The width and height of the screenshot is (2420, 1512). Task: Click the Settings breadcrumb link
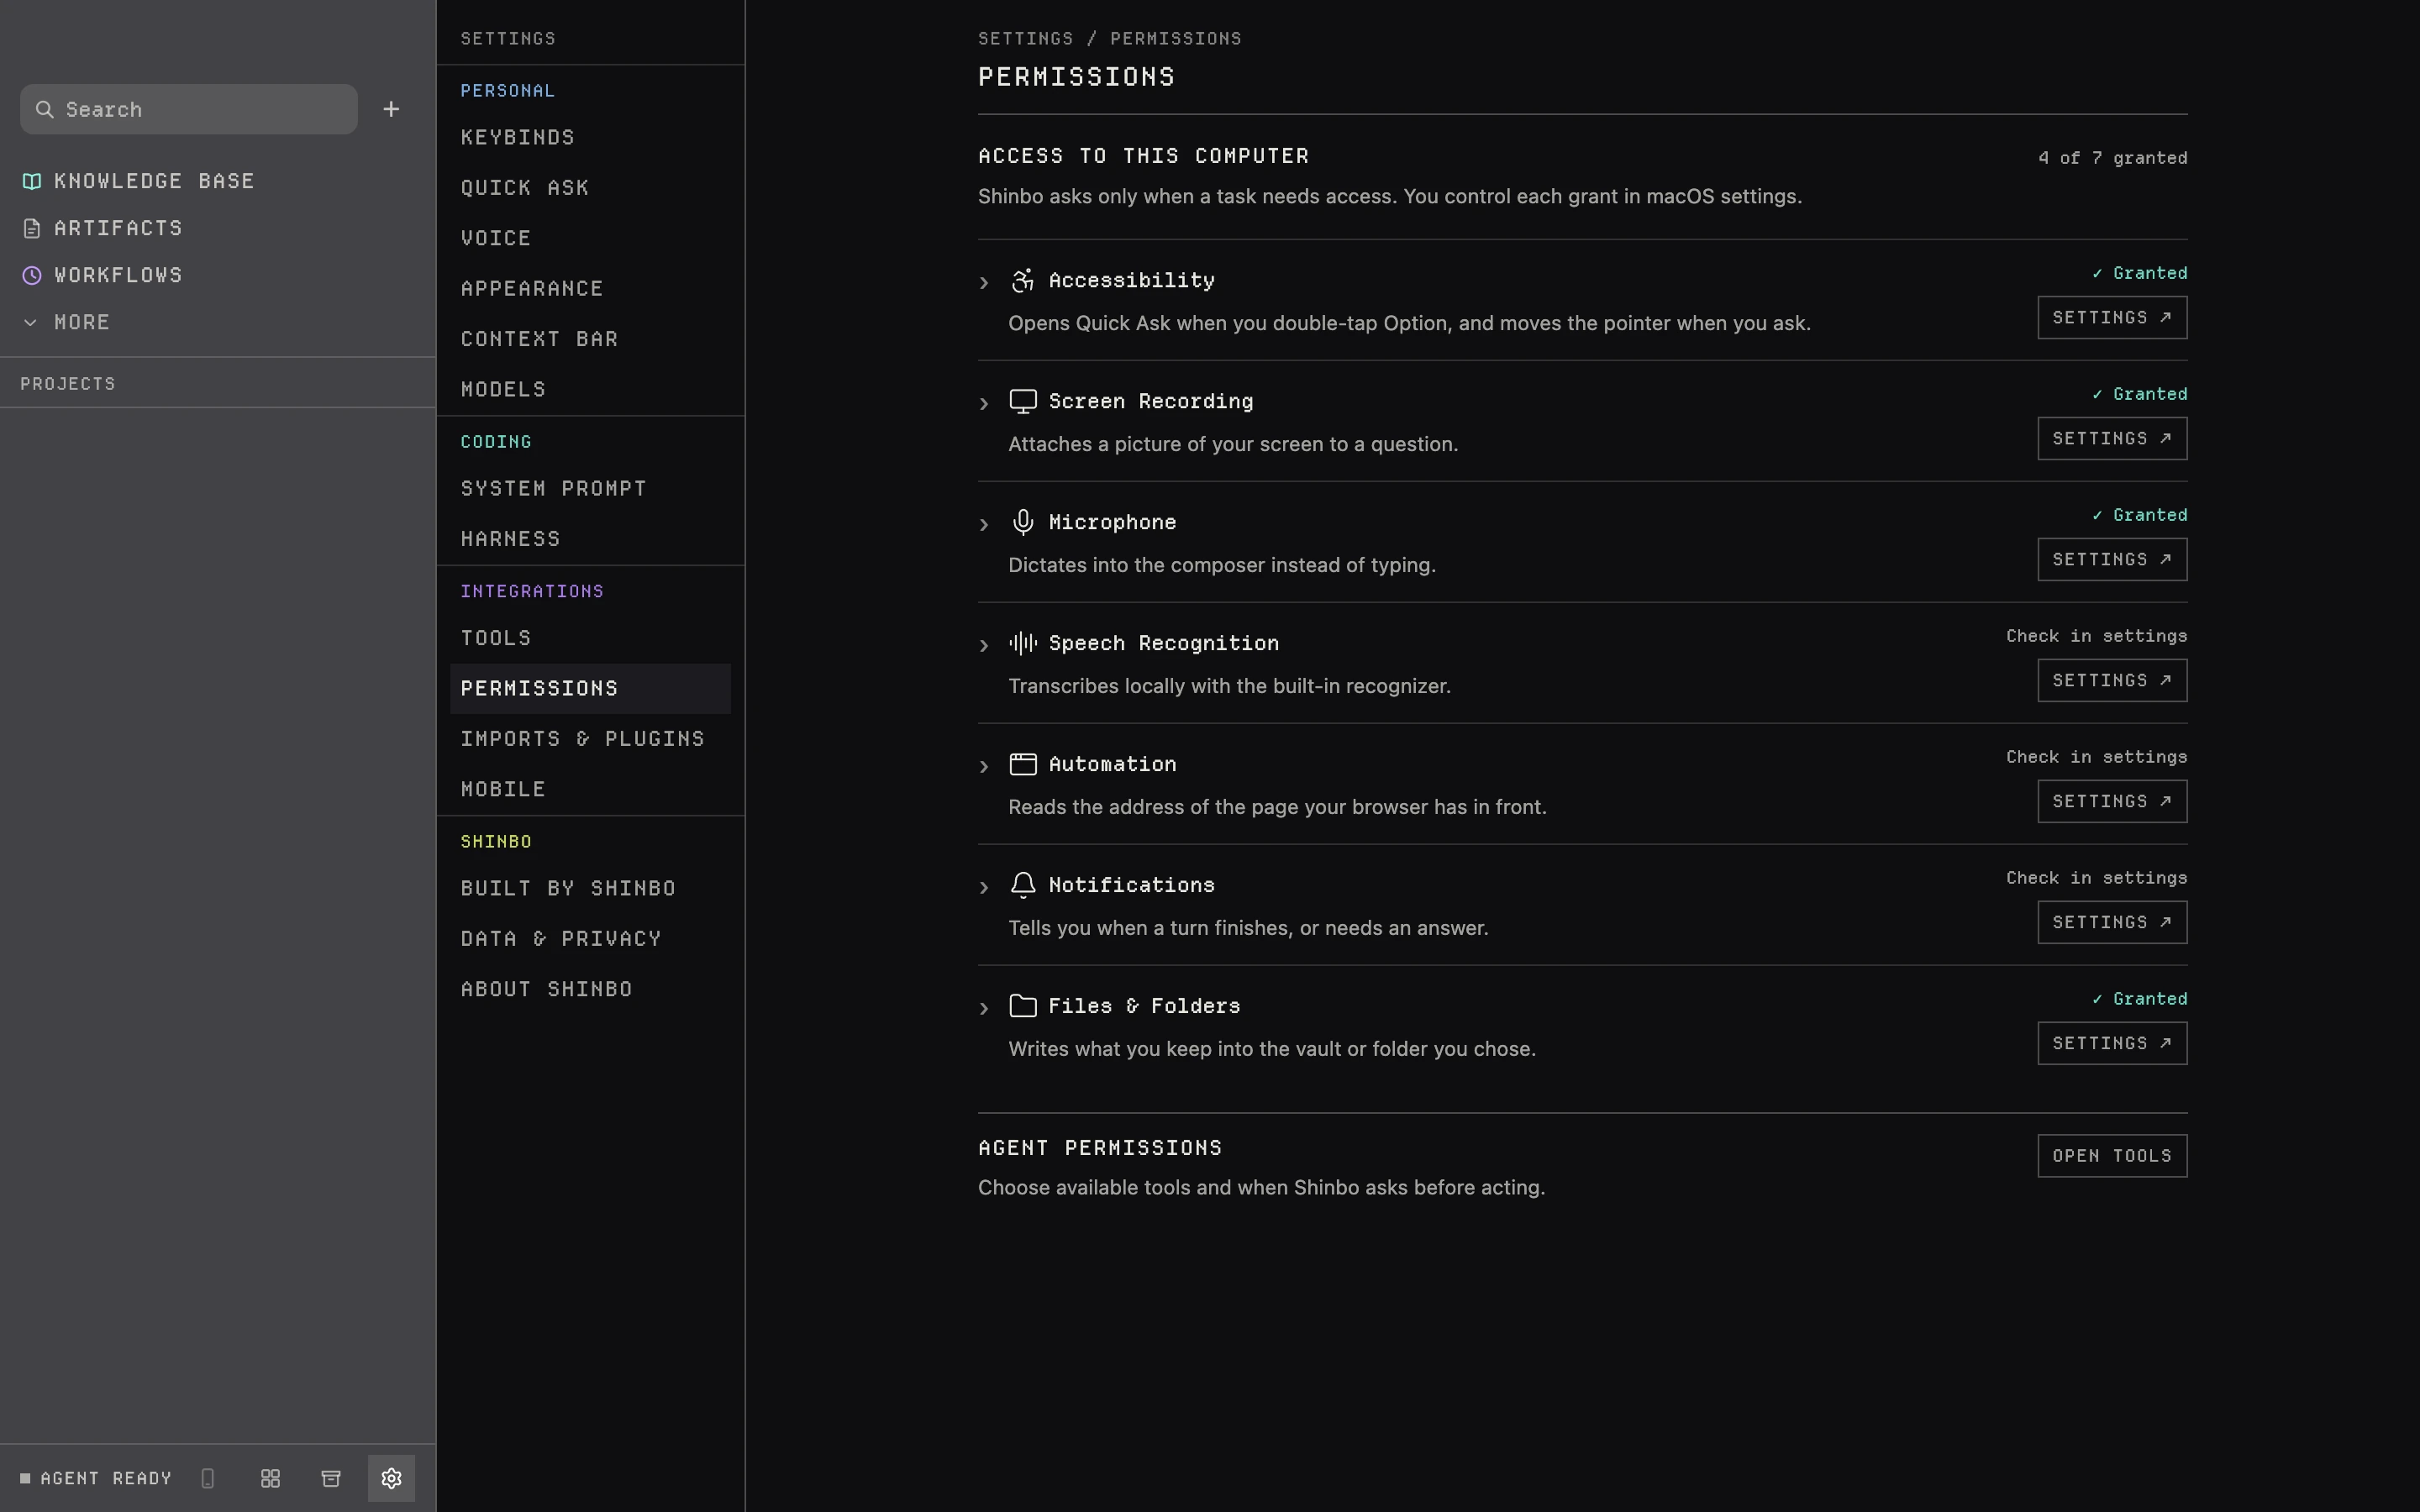coord(1025,38)
